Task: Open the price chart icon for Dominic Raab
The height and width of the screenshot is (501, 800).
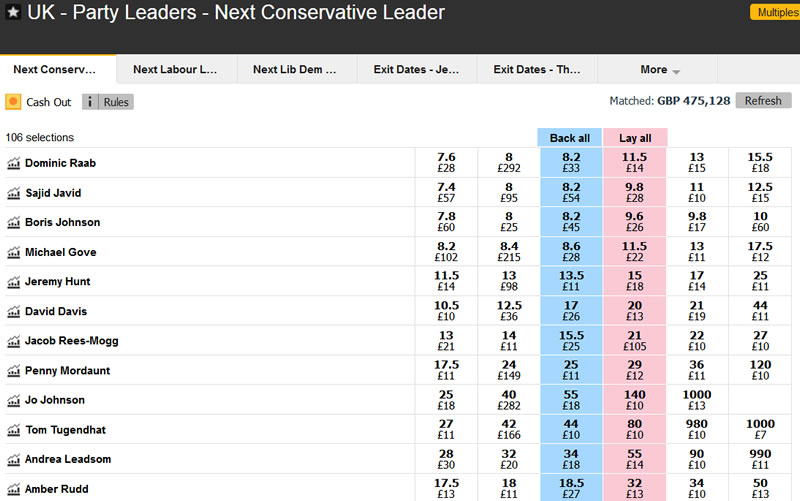Action: point(14,163)
